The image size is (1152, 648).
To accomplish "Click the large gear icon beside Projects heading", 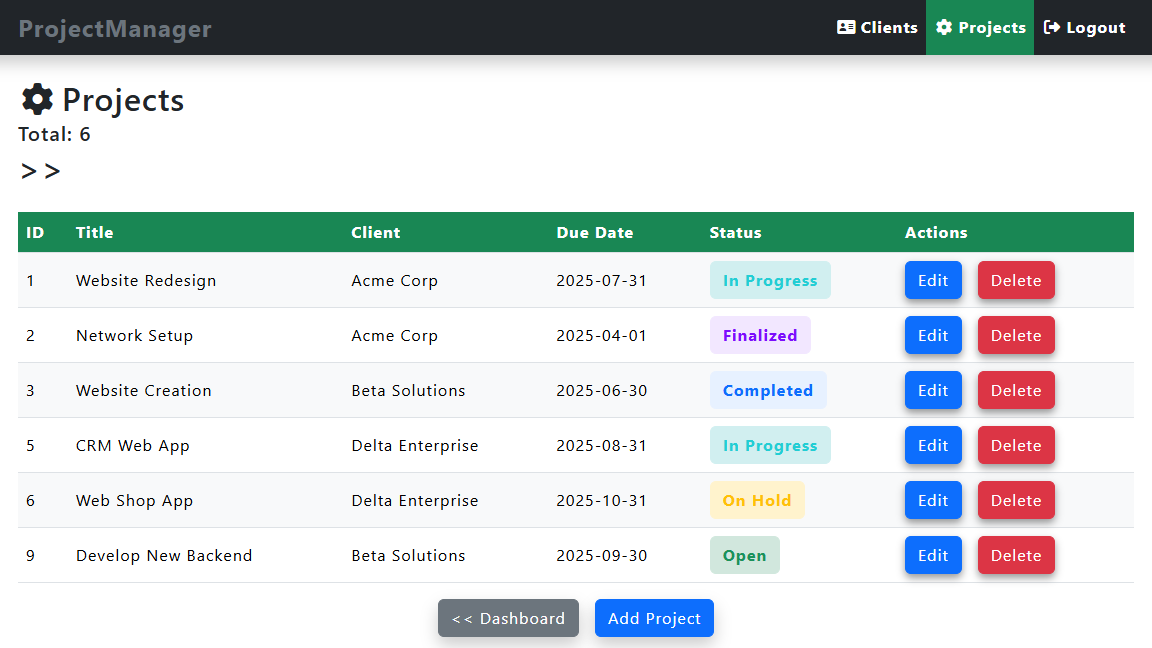I will pyautogui.click(x=37, y=99).
